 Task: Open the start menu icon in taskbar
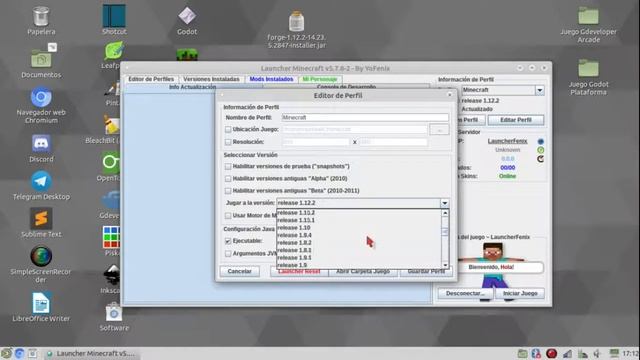pos(6,353)
